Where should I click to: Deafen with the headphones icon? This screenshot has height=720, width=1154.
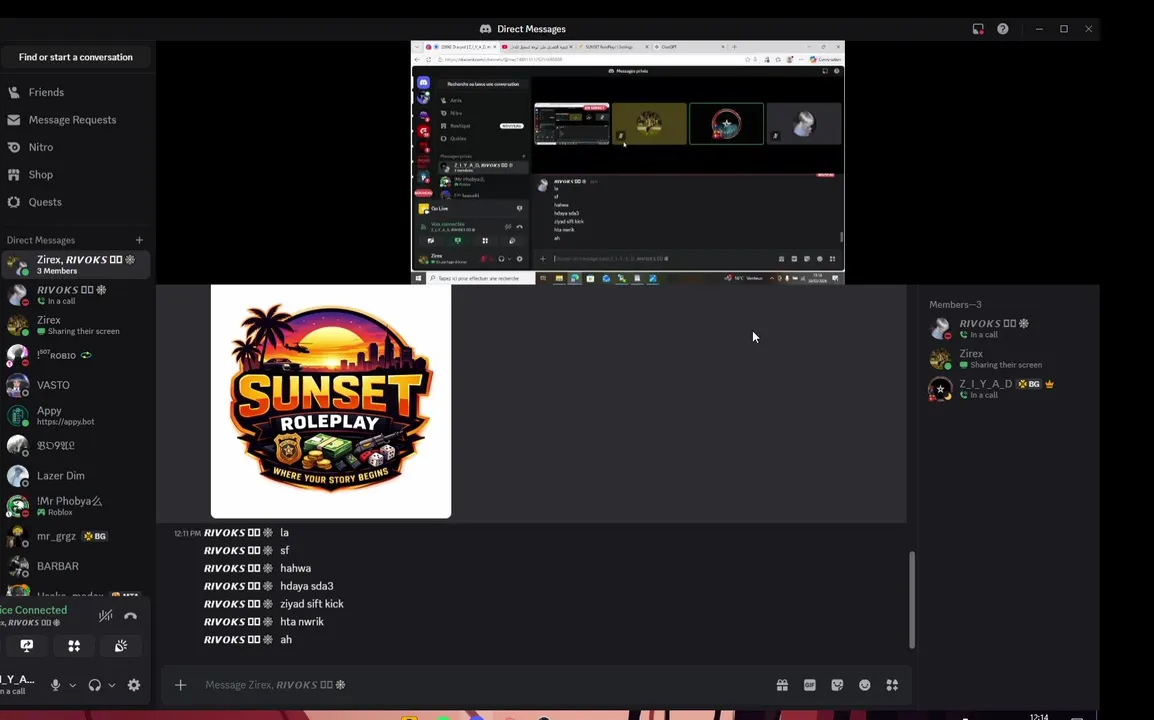[94, 685]
